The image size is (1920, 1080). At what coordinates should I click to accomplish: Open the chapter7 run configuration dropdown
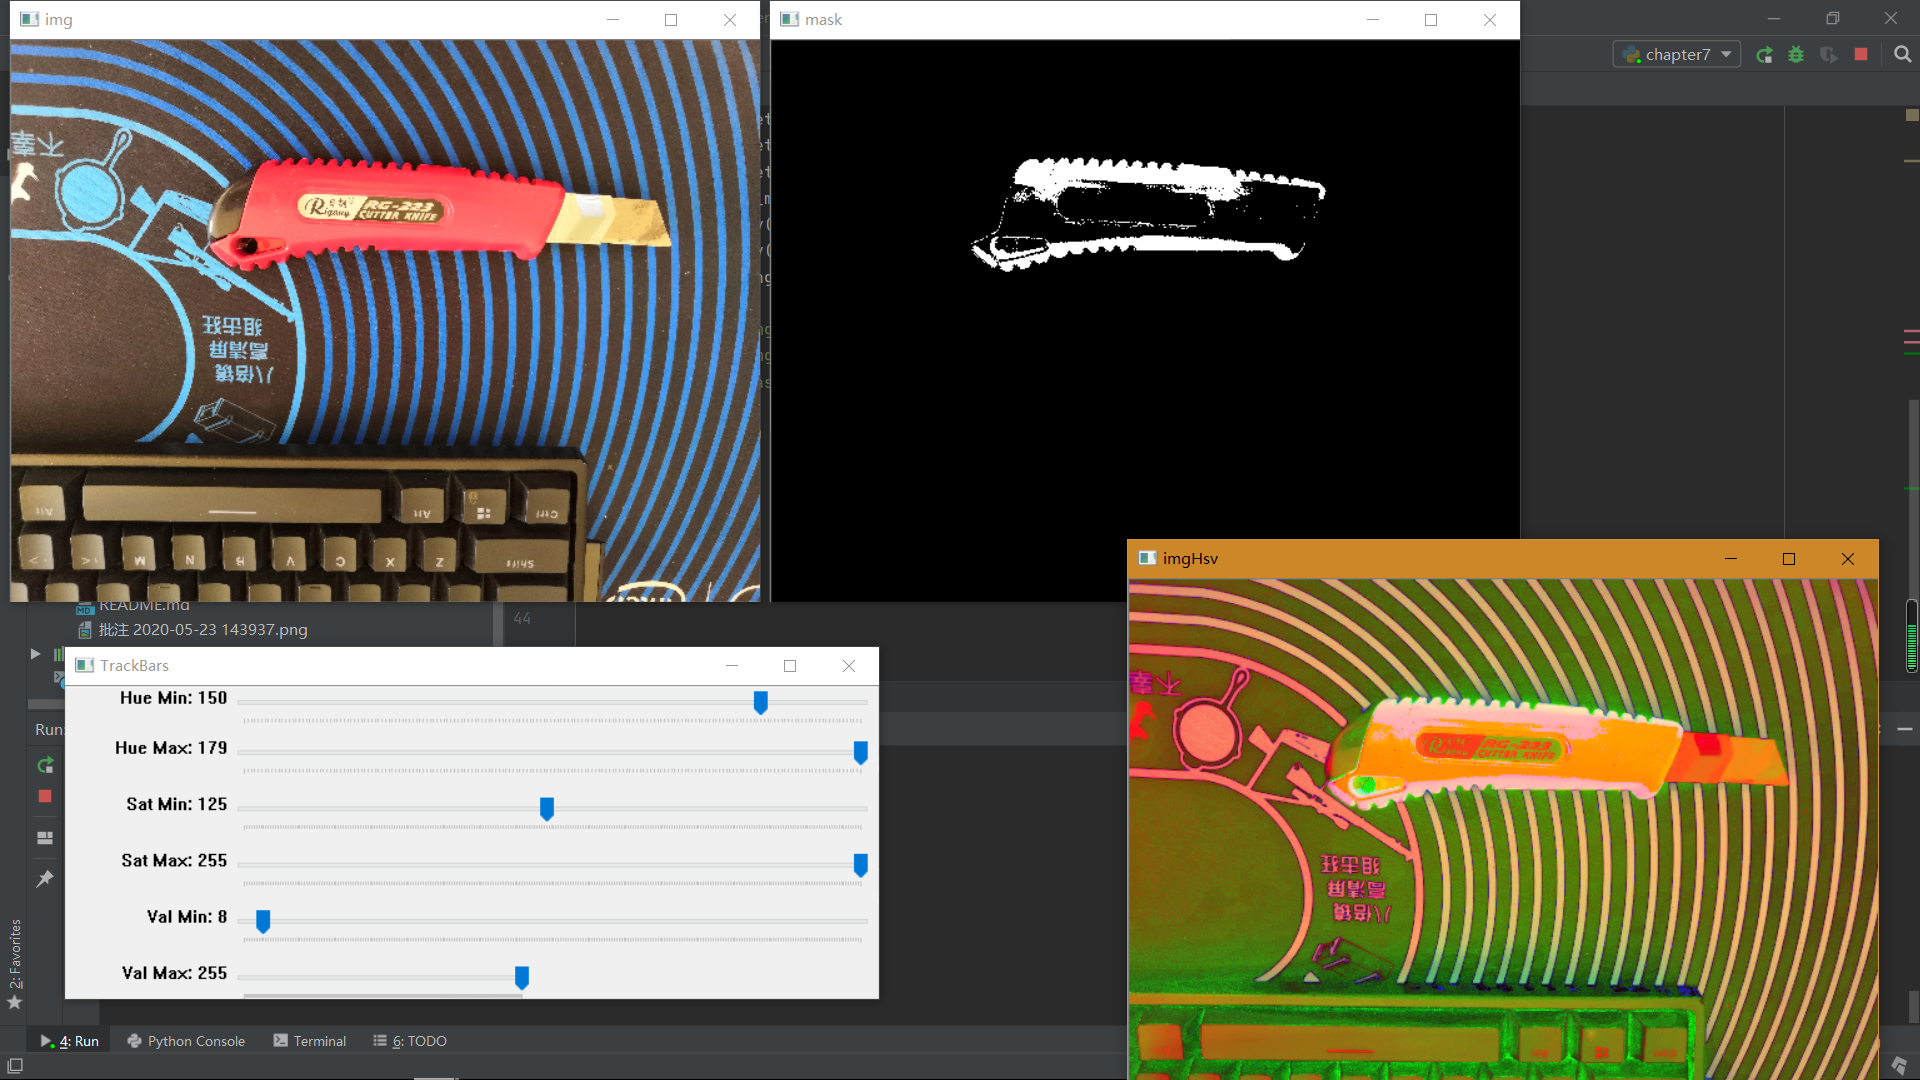pos(1676,54)
